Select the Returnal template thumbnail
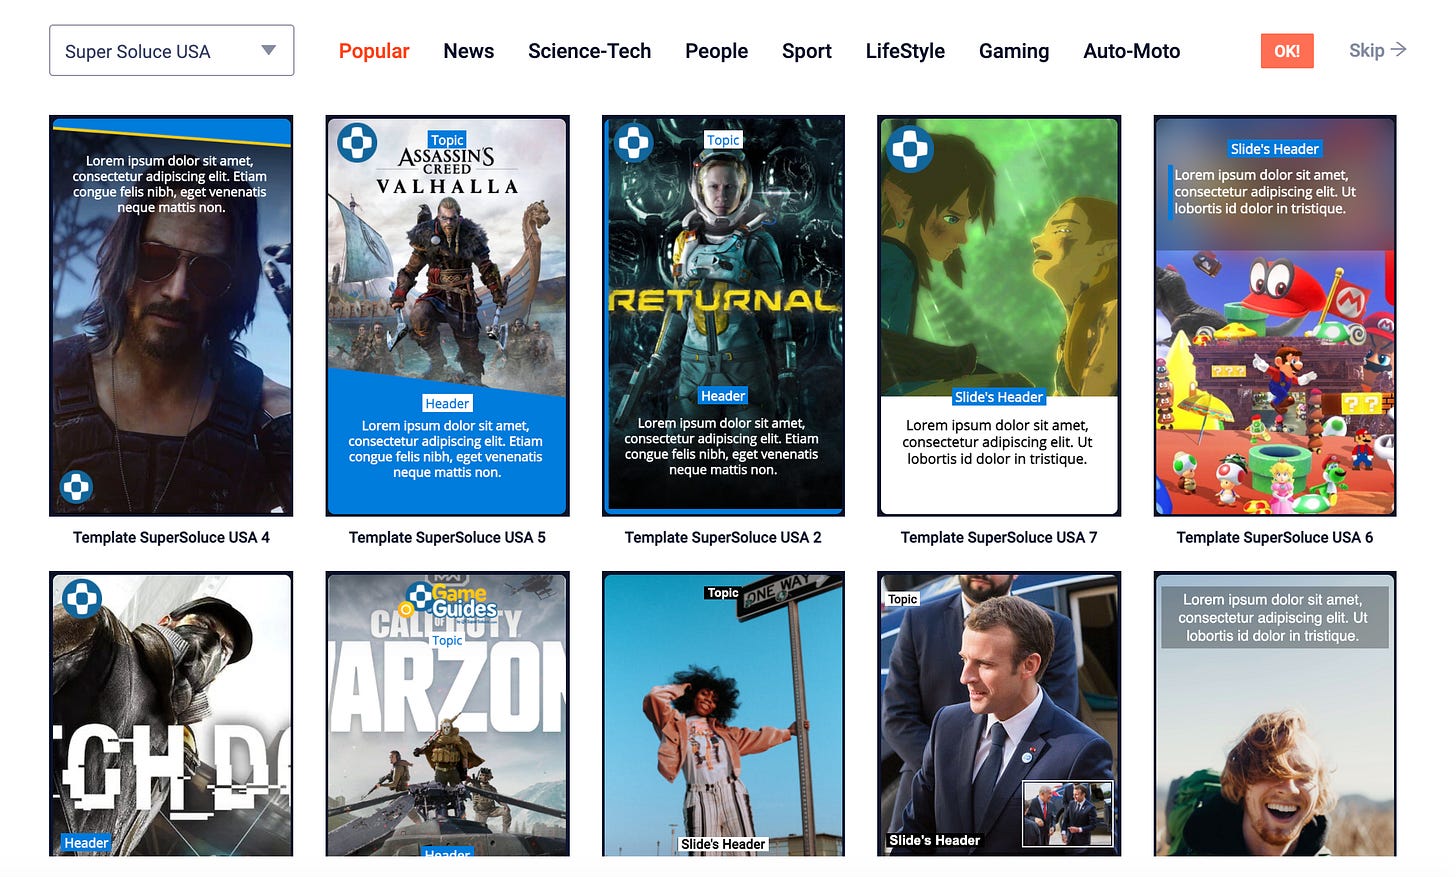Image resolution: width=1456 pixels, height=877 pixels. pos(723,316)
